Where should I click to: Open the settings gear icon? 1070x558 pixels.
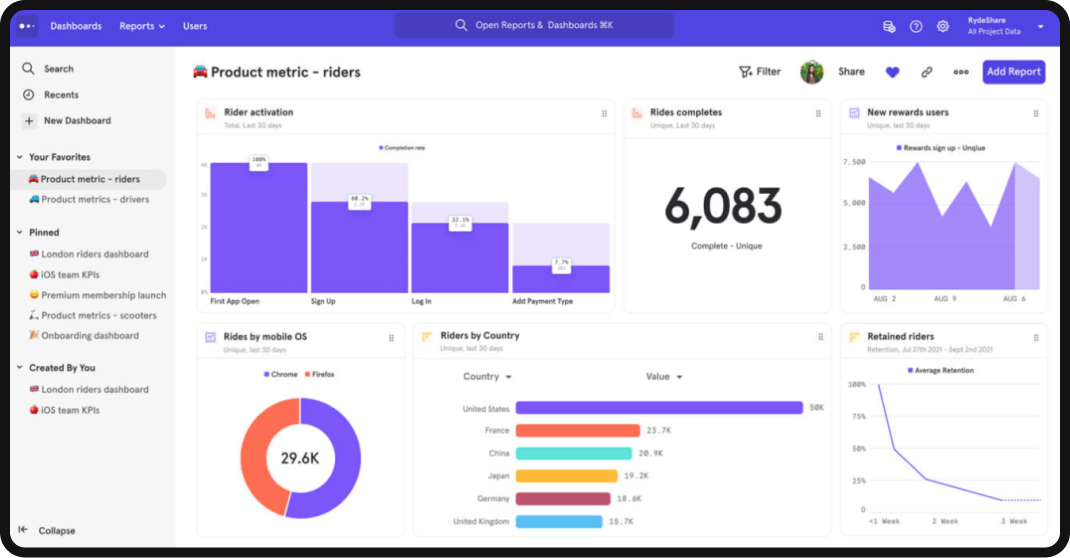(942, 27)
